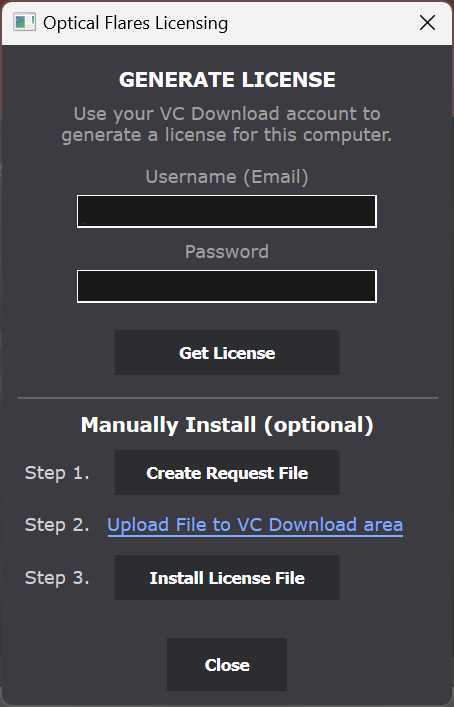Click the empty title bar area beside the title
454x707 pixels.
[322, 23]
